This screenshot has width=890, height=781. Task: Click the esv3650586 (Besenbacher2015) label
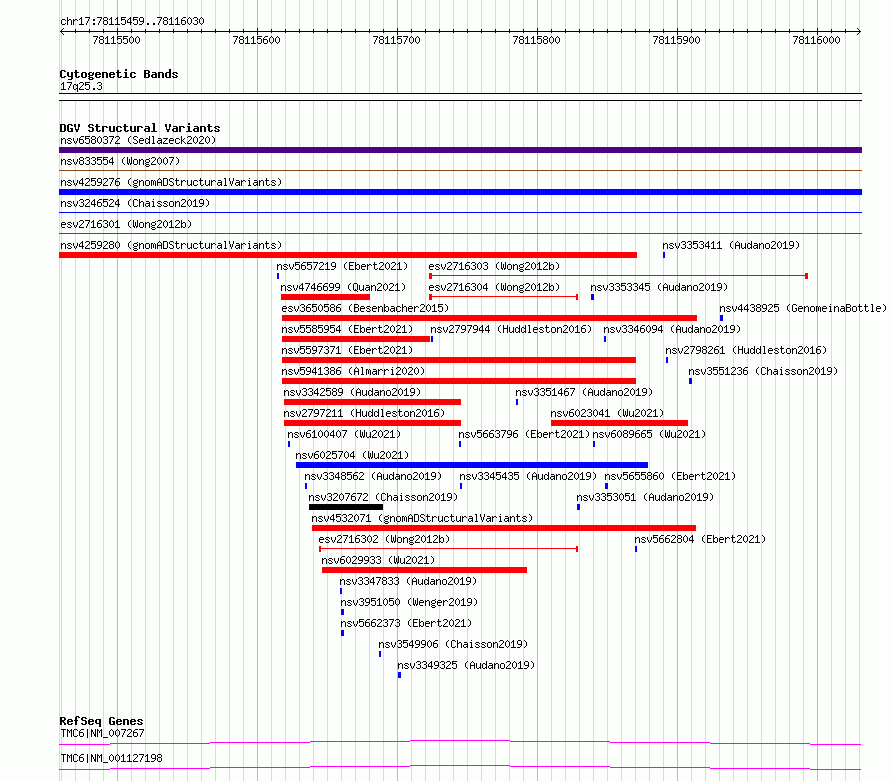tap(365, 308)
